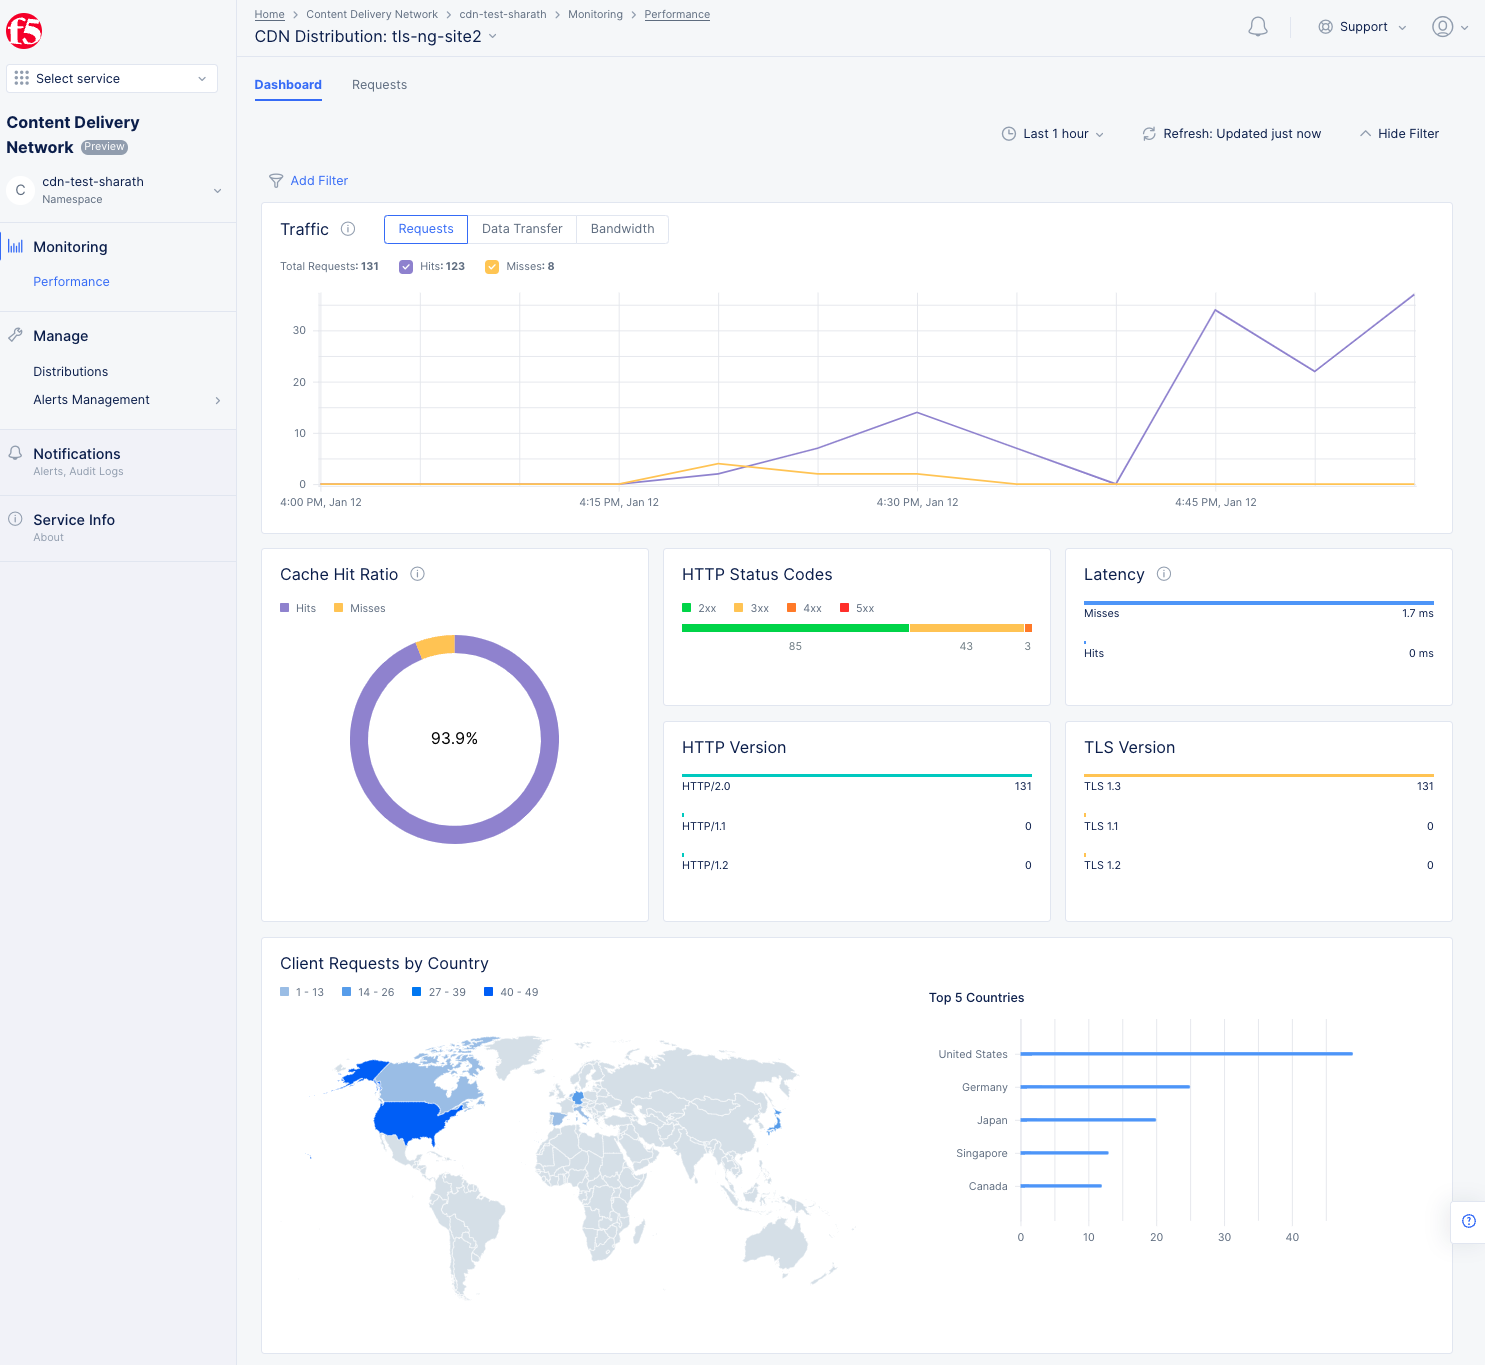Screen dimensions: 1485x1365
Task: Disable the Misses checkbox in Traffic
Action: coord(492,266)
